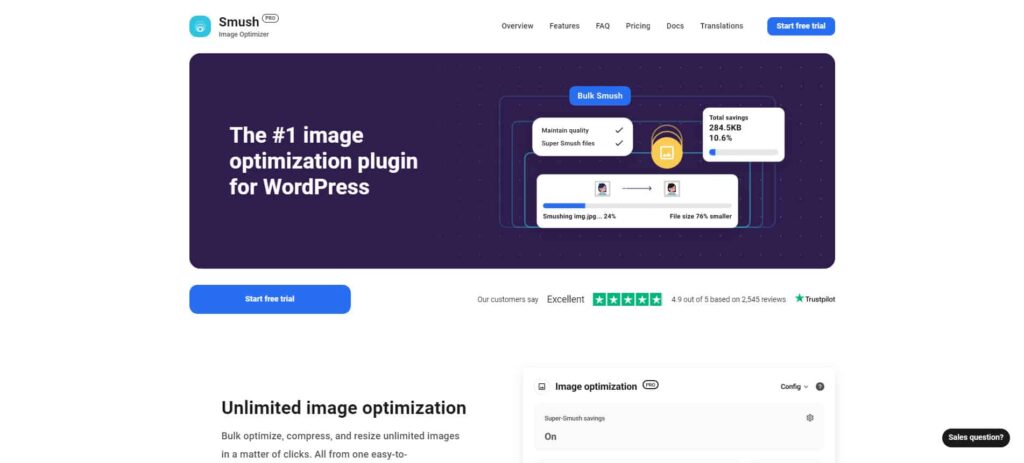
Task: Expand the Config dropdown
Action: [794, 387]
